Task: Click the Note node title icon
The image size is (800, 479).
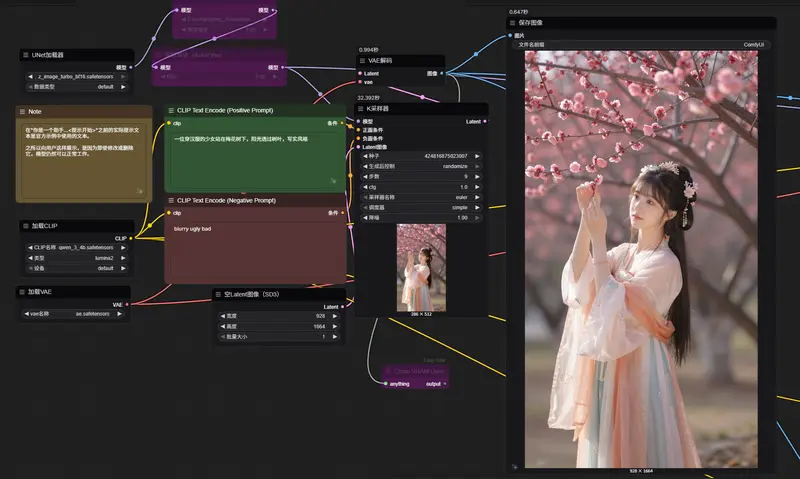Action: coord(22,112)
